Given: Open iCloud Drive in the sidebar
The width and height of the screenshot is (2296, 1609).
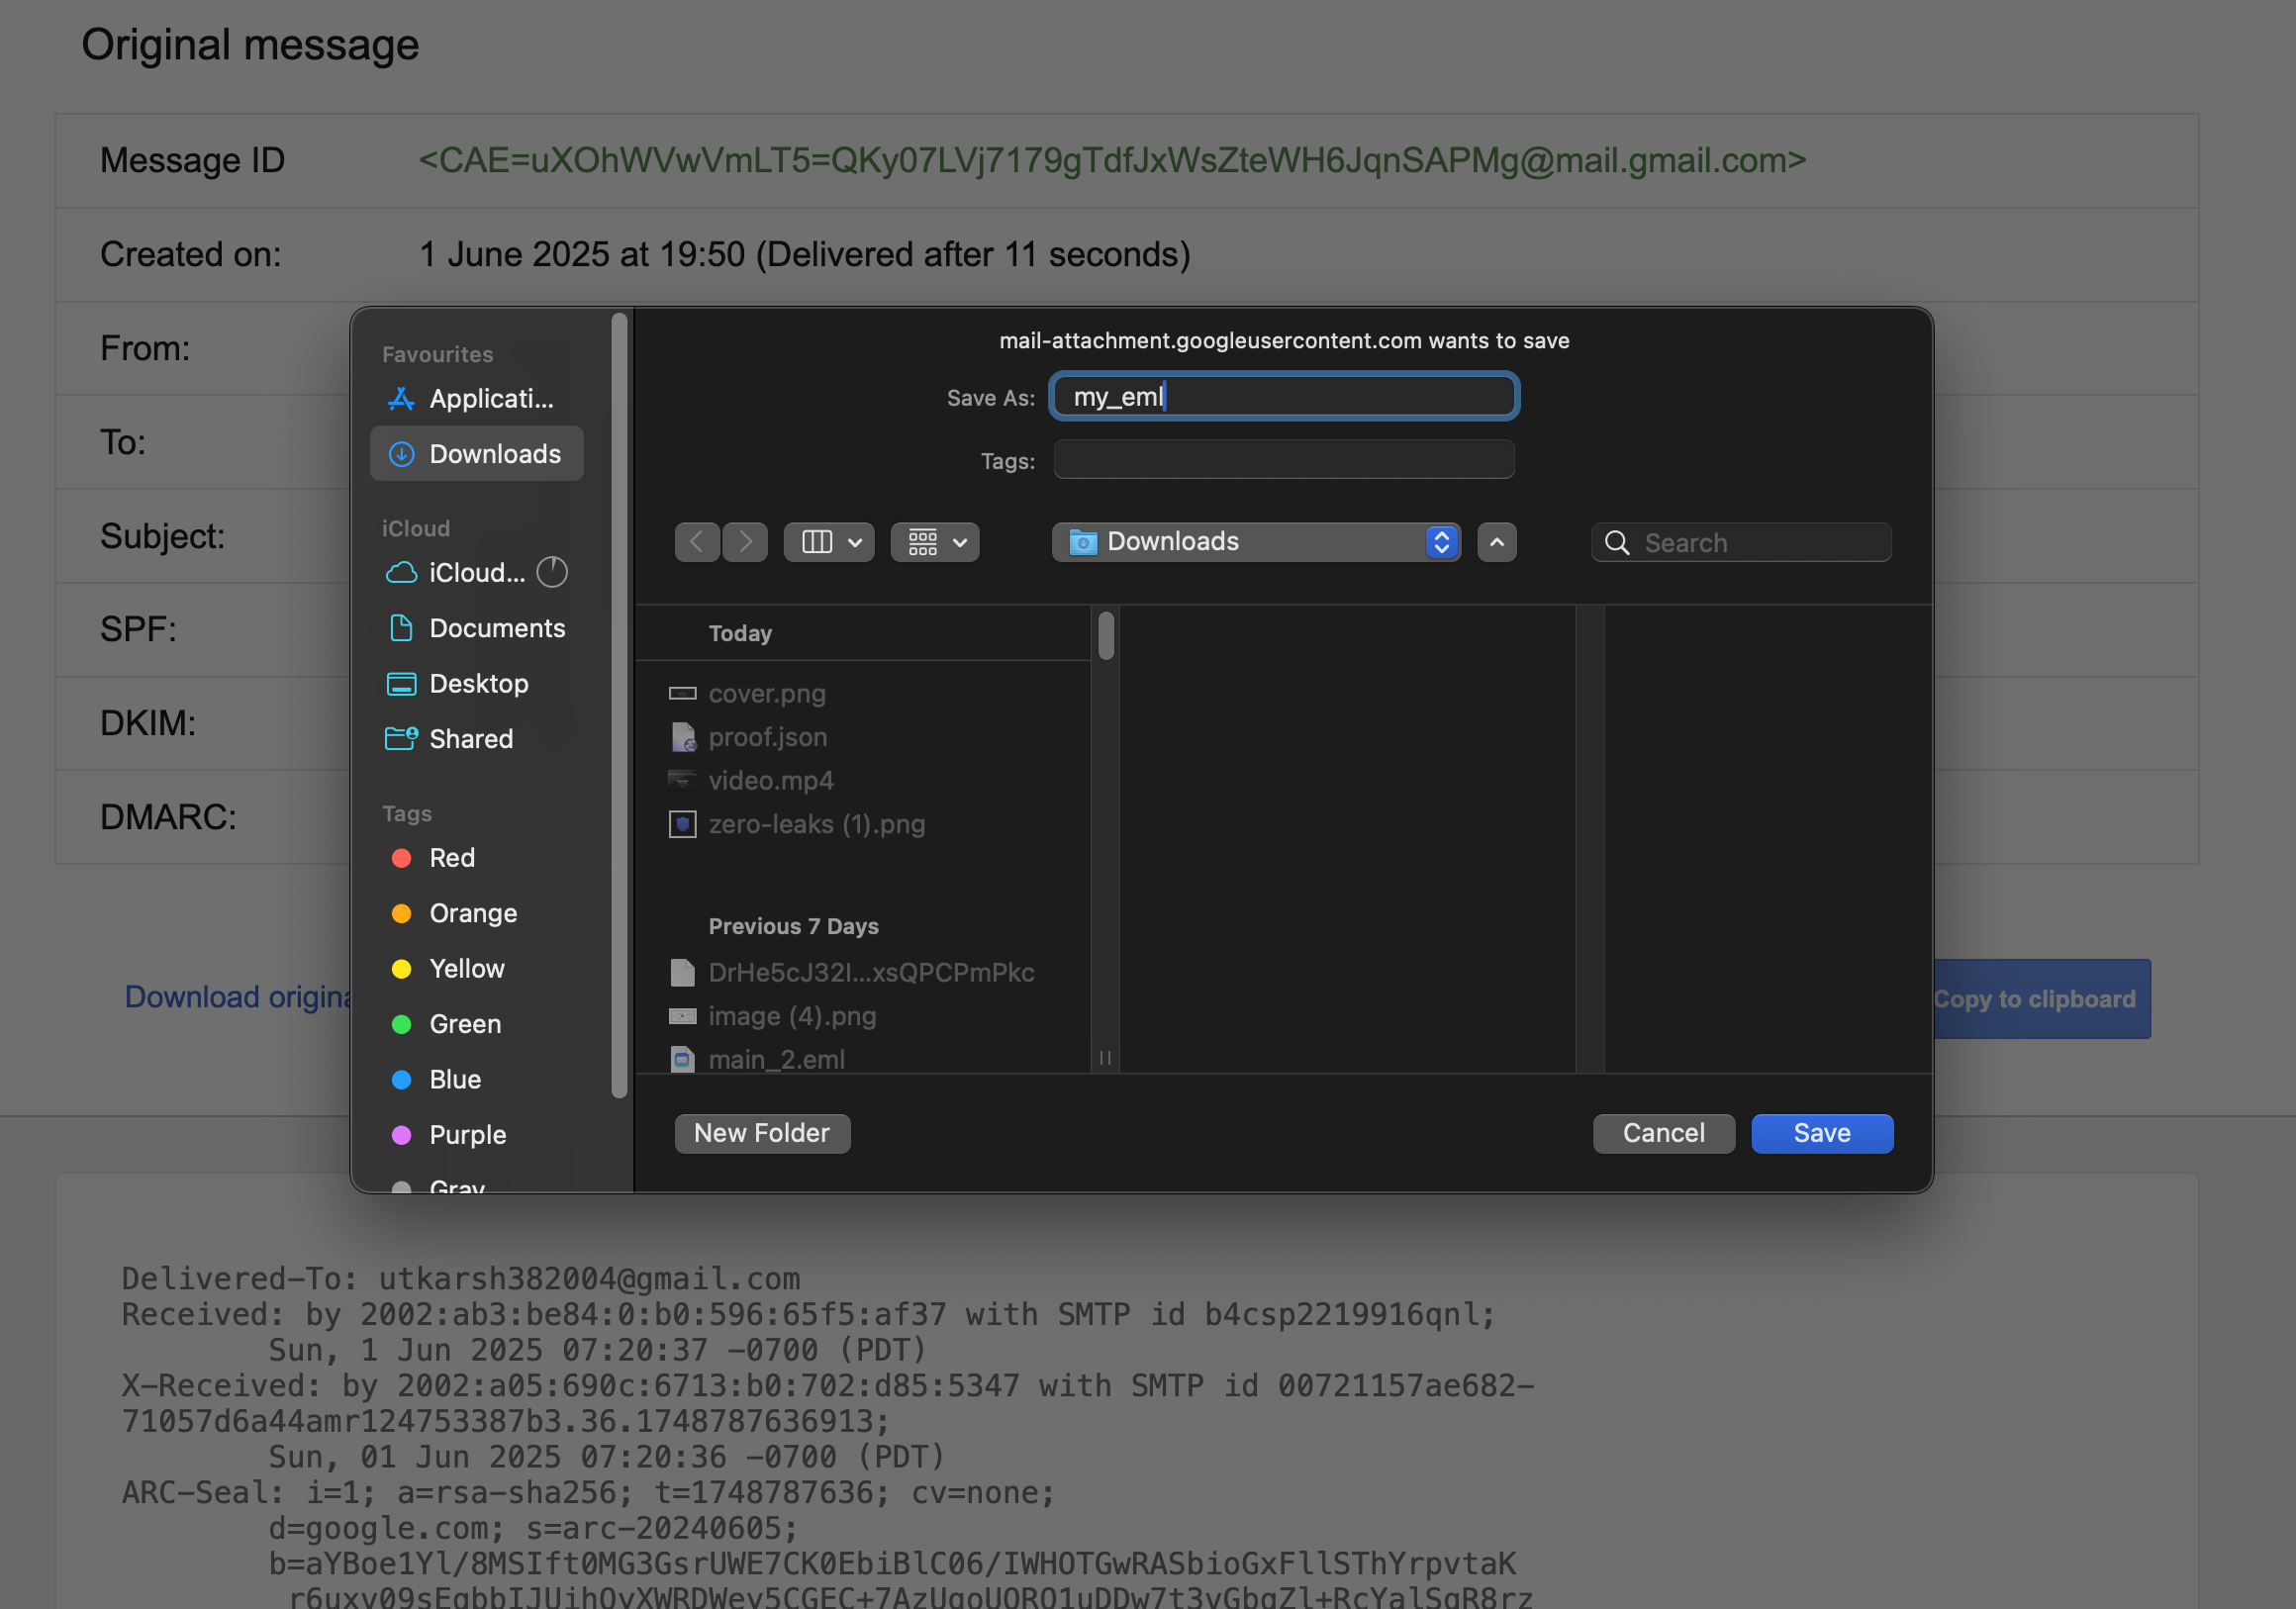Looking at the screenshot, I should (x=475, y=572).
